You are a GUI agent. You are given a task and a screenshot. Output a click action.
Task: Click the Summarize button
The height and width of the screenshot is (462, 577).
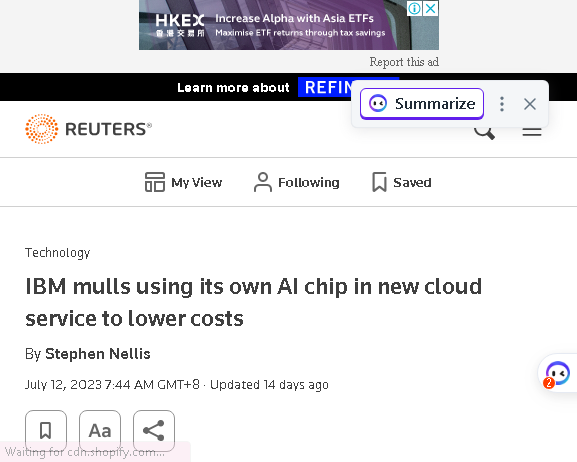click(x=422, y=104)
